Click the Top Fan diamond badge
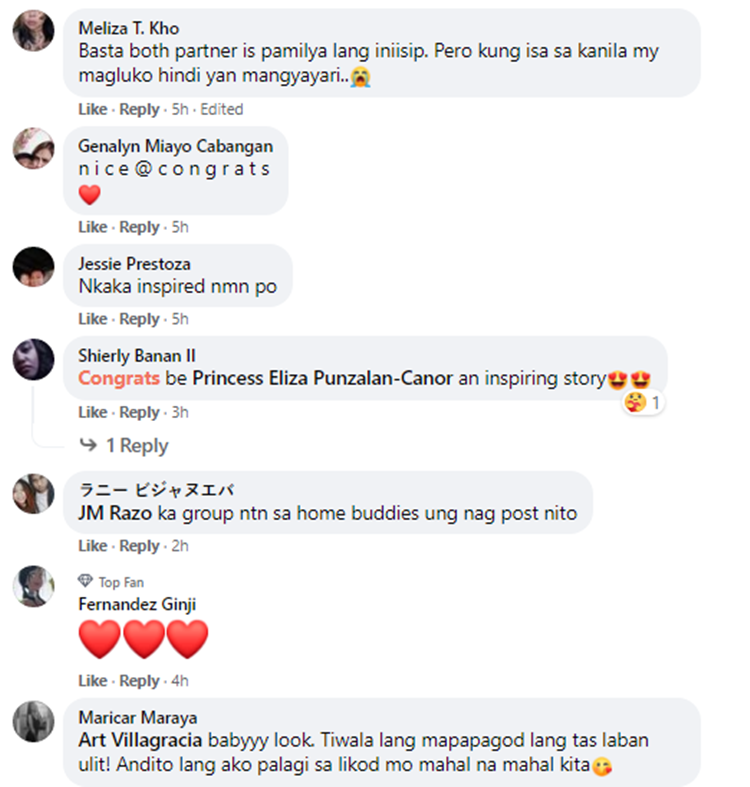Screen dimensions: 750x787 point(85,581)
